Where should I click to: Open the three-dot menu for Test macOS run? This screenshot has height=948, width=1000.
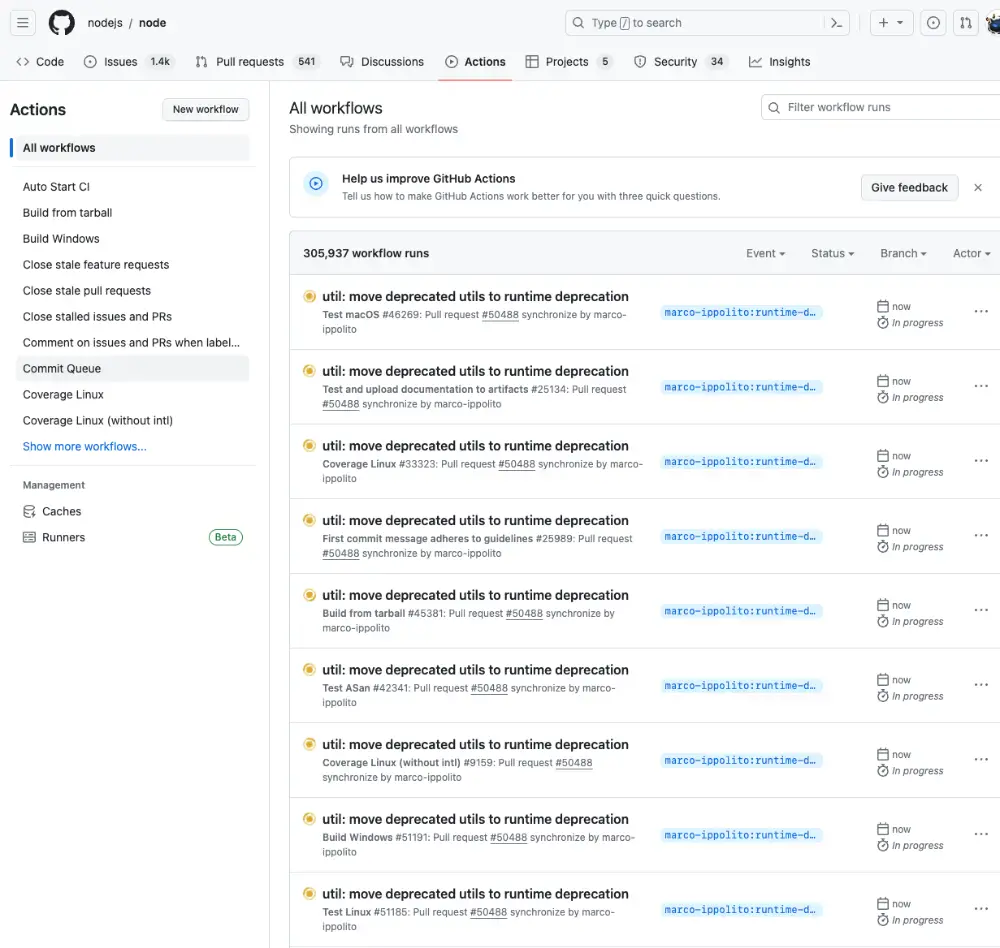tap(980, 312)
